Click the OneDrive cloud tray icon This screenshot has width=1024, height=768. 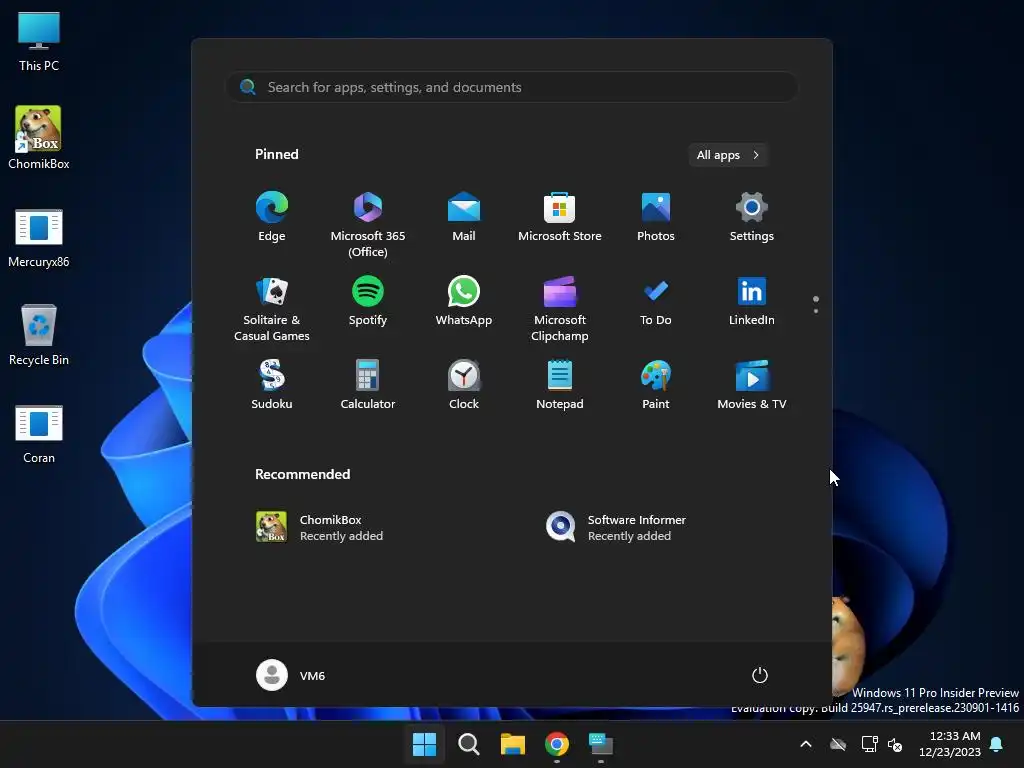(x=838, y=744)
